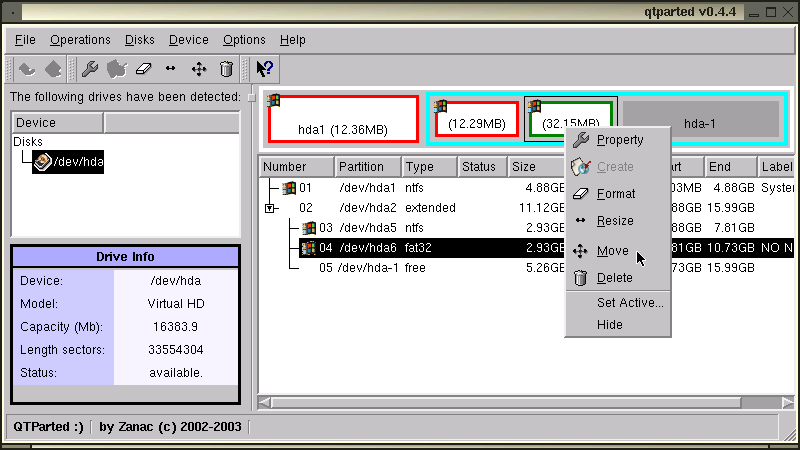
Task: Choose Resize from the context menu
Action: [x=618, y=221]
